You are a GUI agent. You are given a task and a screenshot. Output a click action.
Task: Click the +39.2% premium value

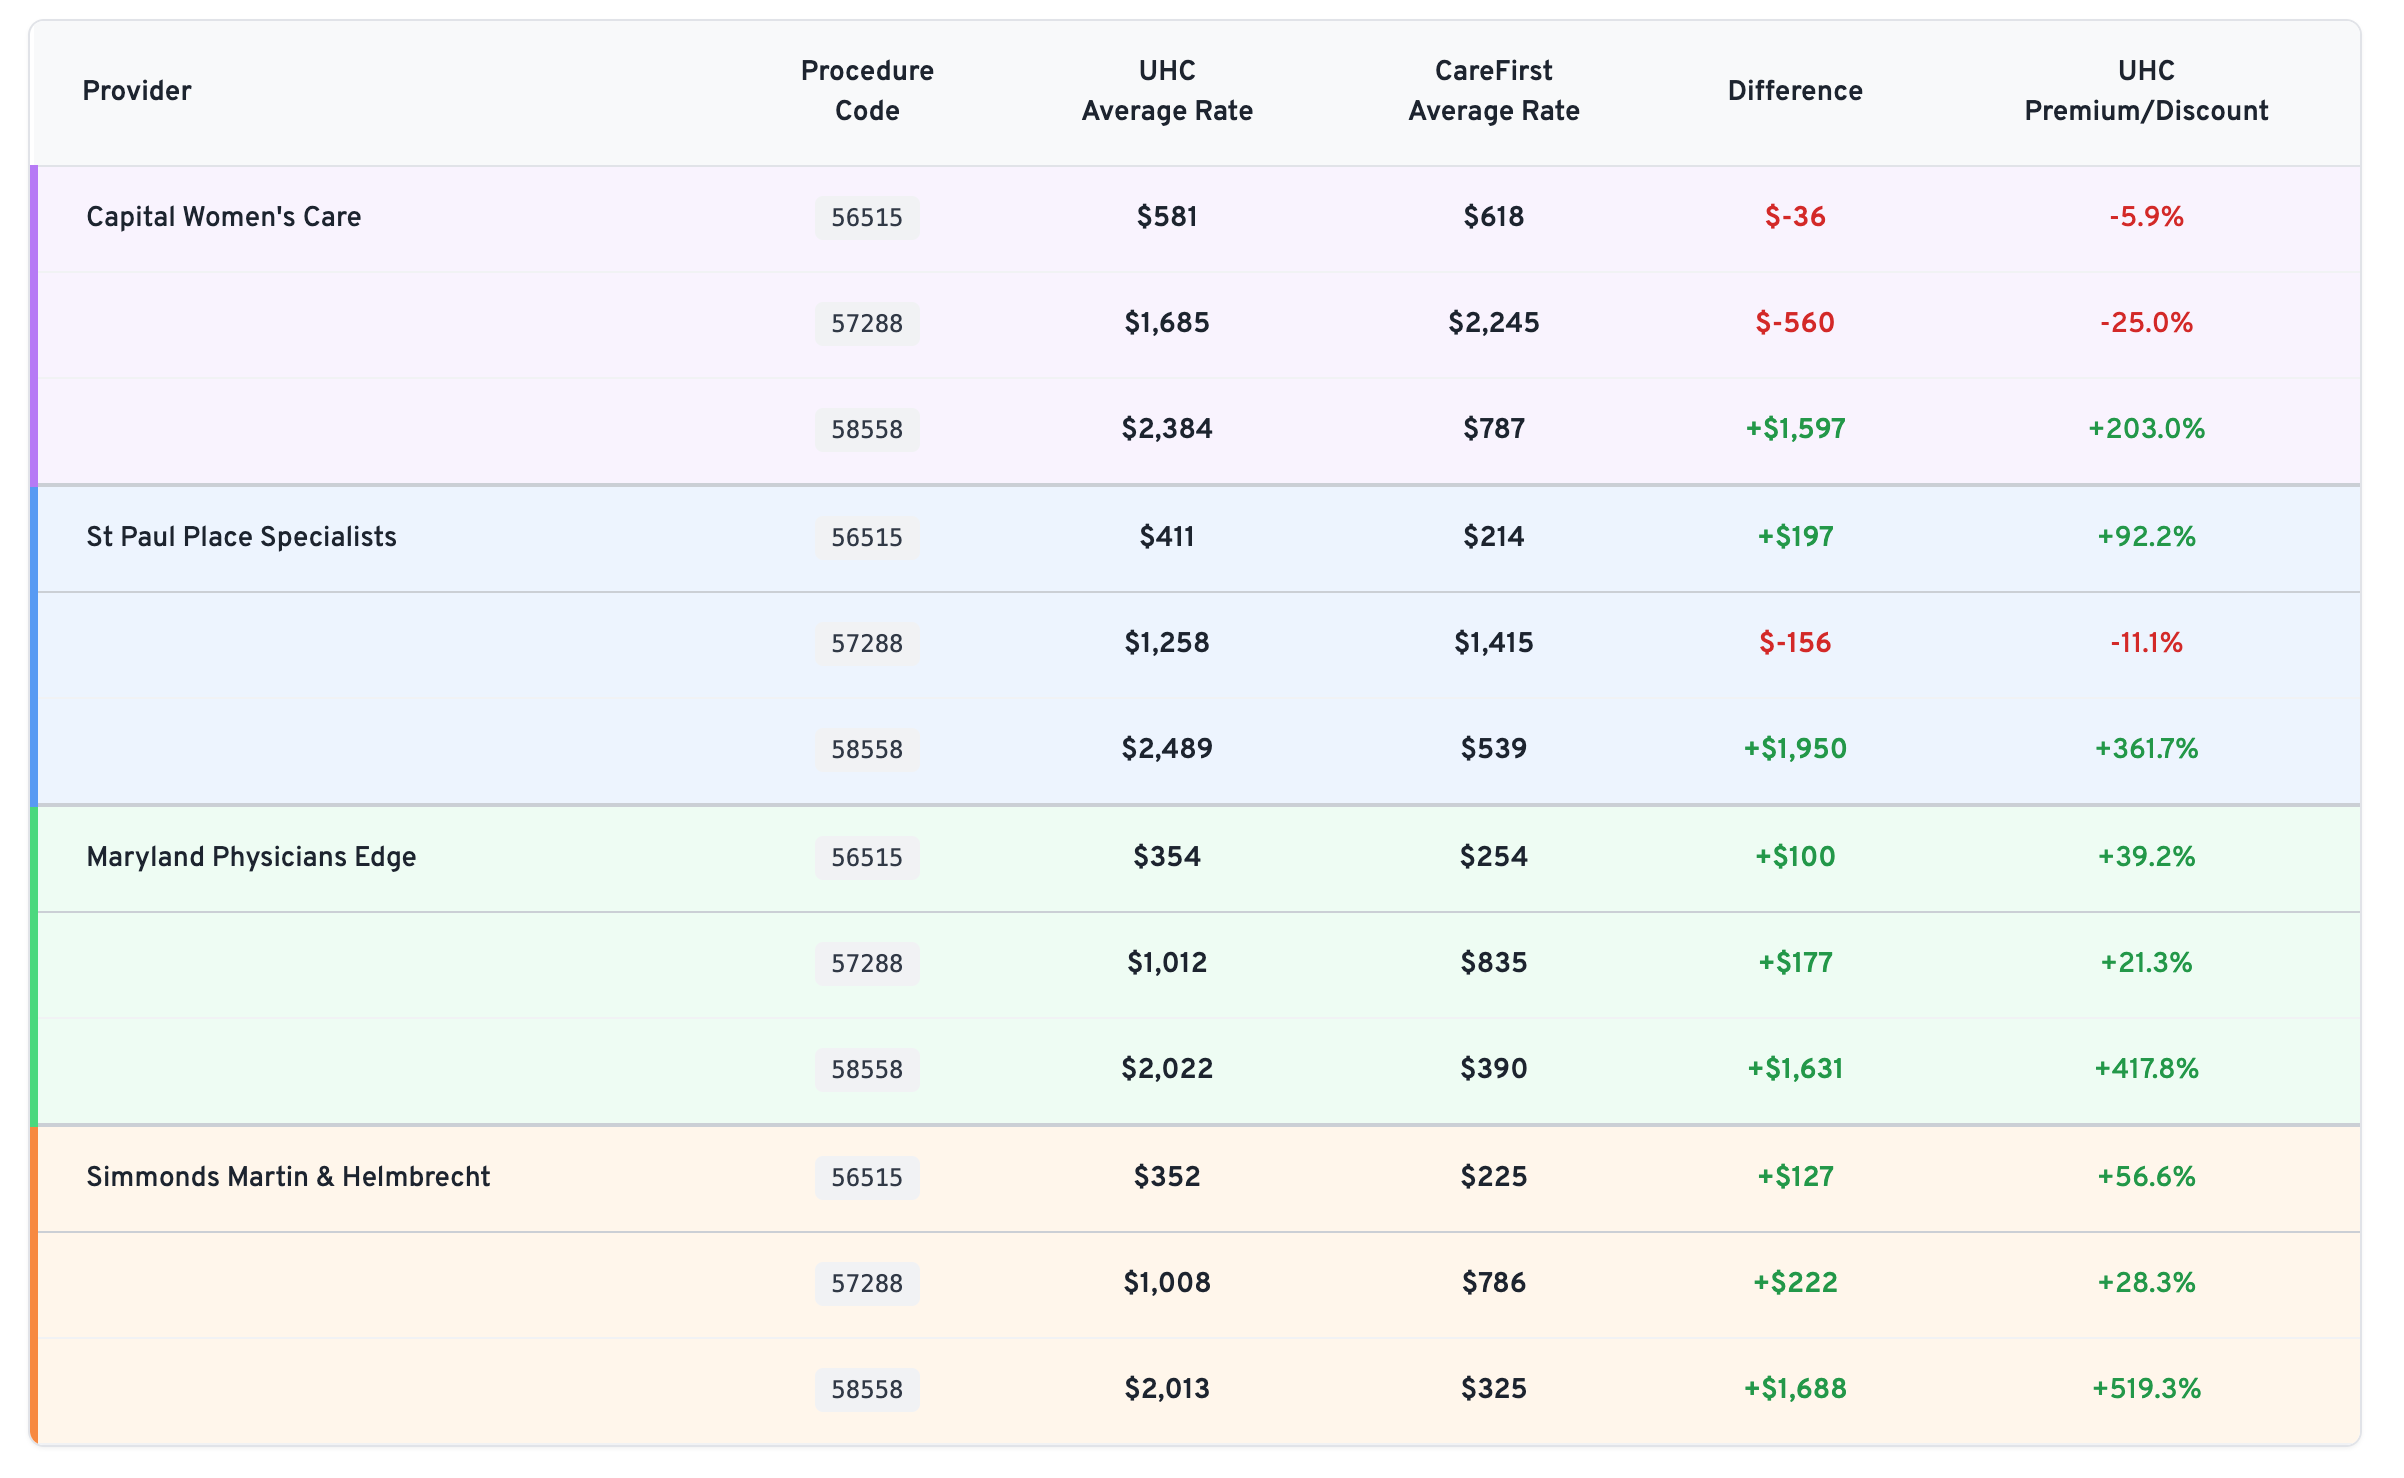pos(2146,857)
